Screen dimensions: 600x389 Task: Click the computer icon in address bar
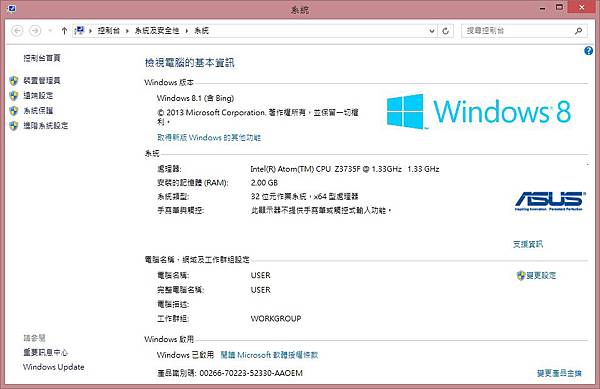[80, 30]
